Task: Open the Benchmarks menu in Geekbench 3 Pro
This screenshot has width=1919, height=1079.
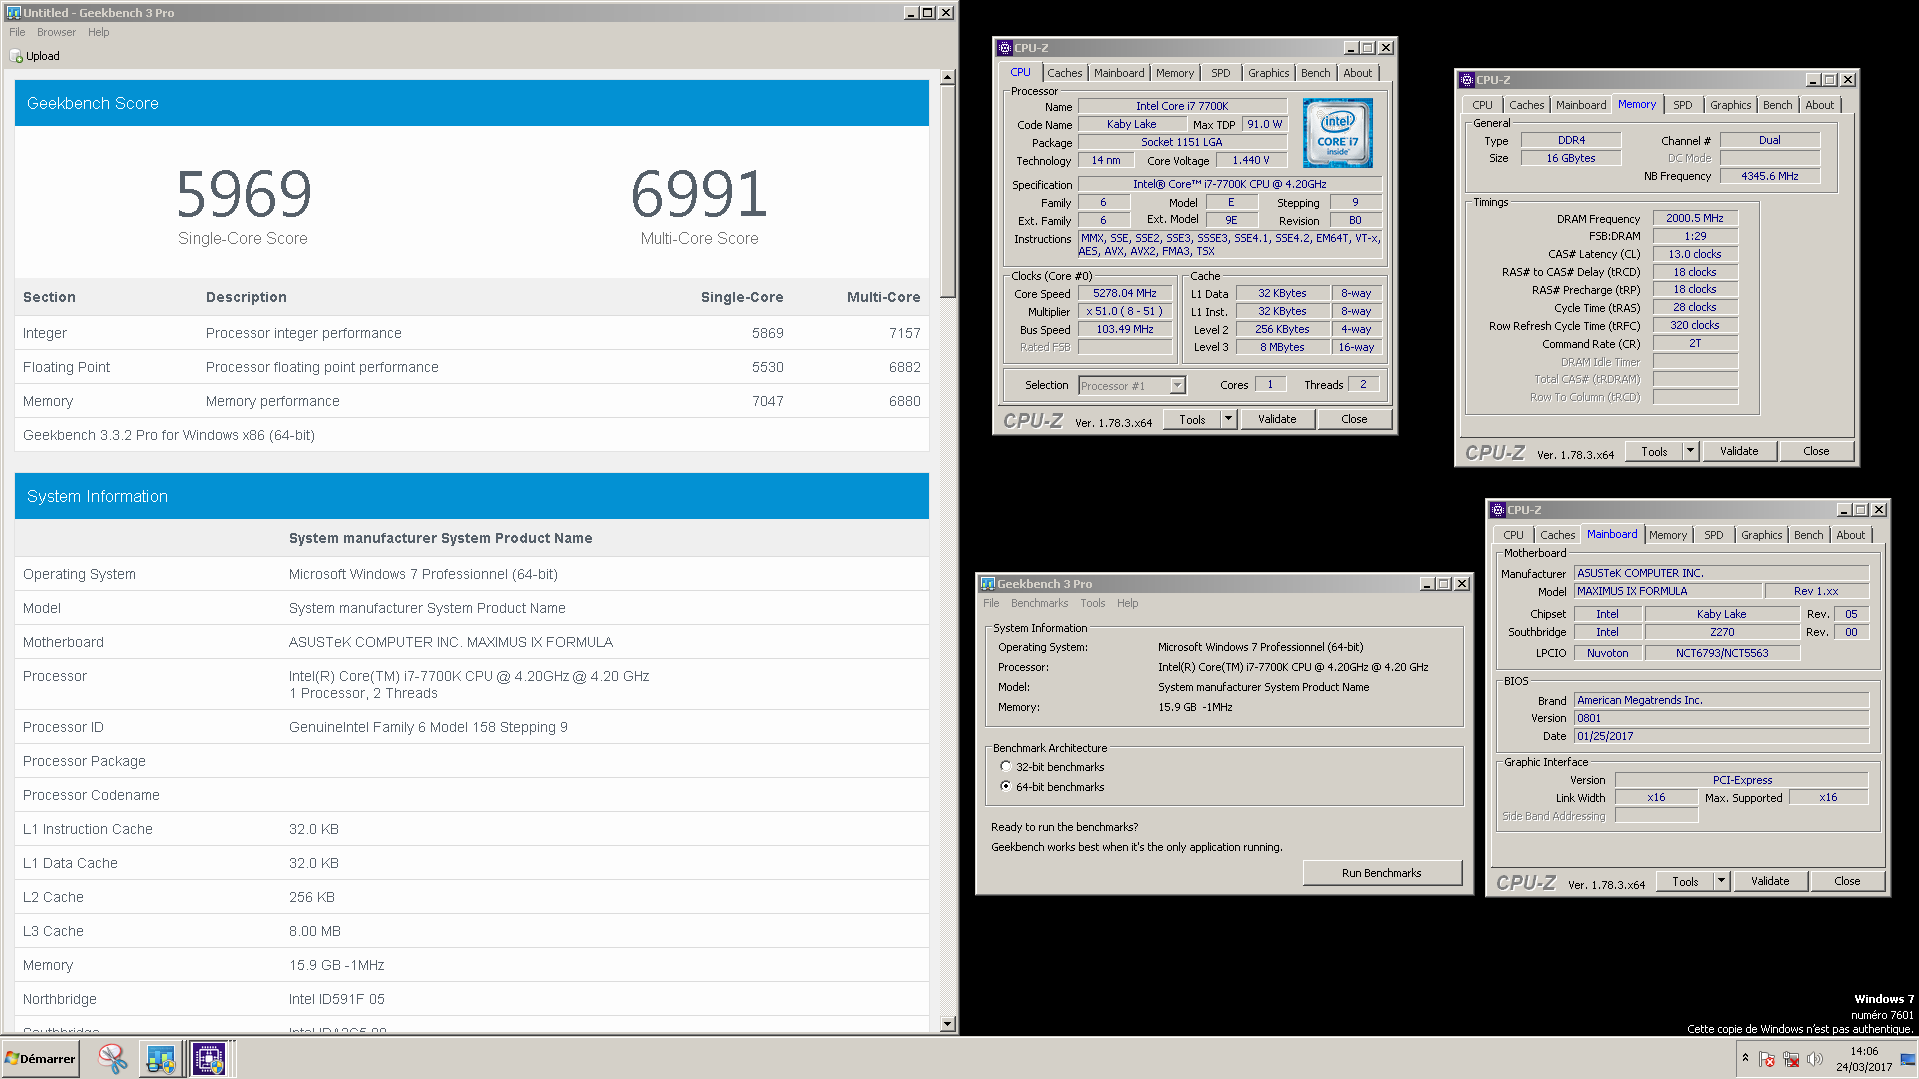Action: tap(1039, 603)
